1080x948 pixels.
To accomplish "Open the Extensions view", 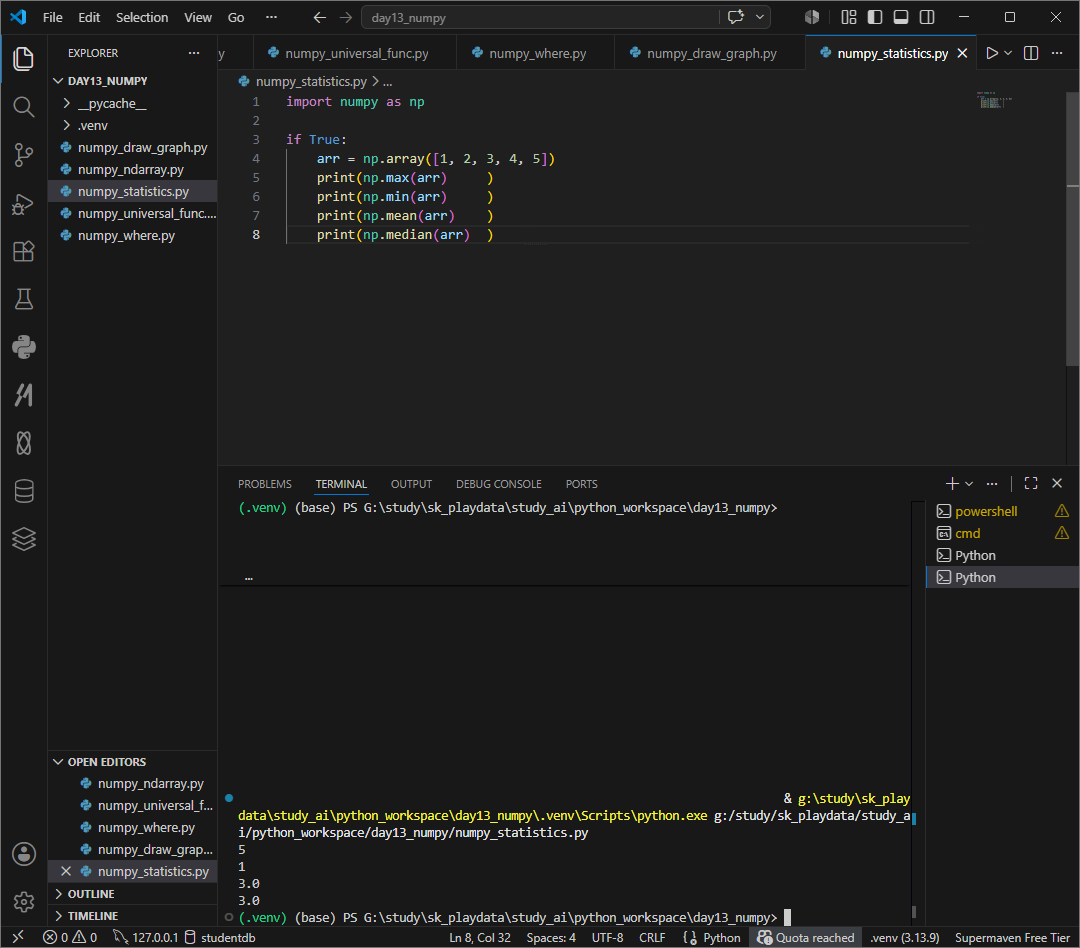I will [x=23, y=251].
